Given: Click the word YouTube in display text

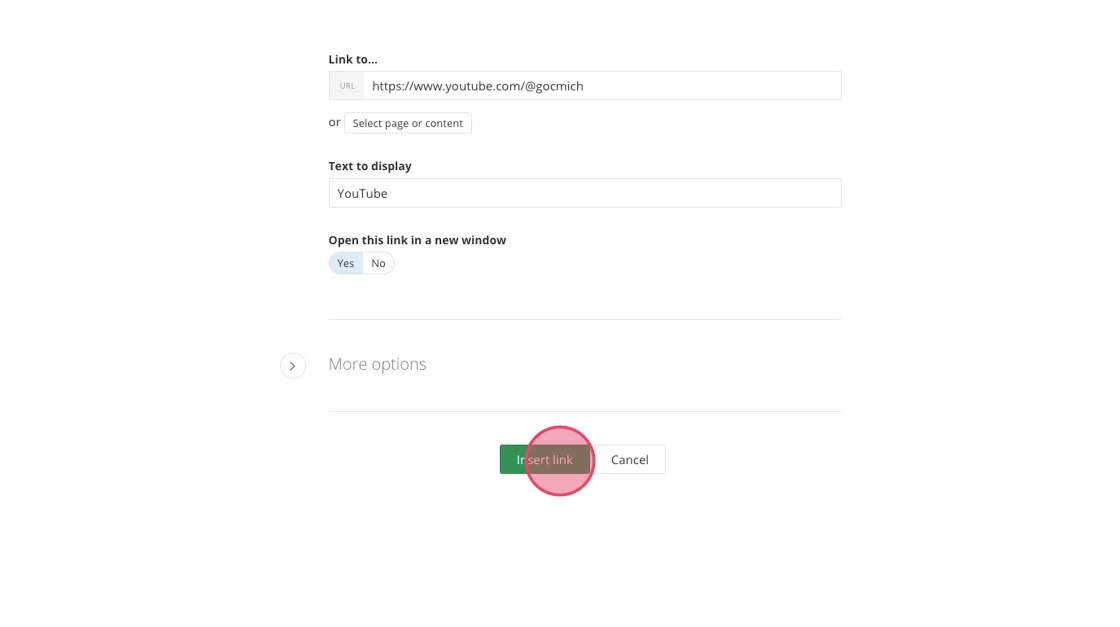Looking at the screenshot, I should [362, 194].
